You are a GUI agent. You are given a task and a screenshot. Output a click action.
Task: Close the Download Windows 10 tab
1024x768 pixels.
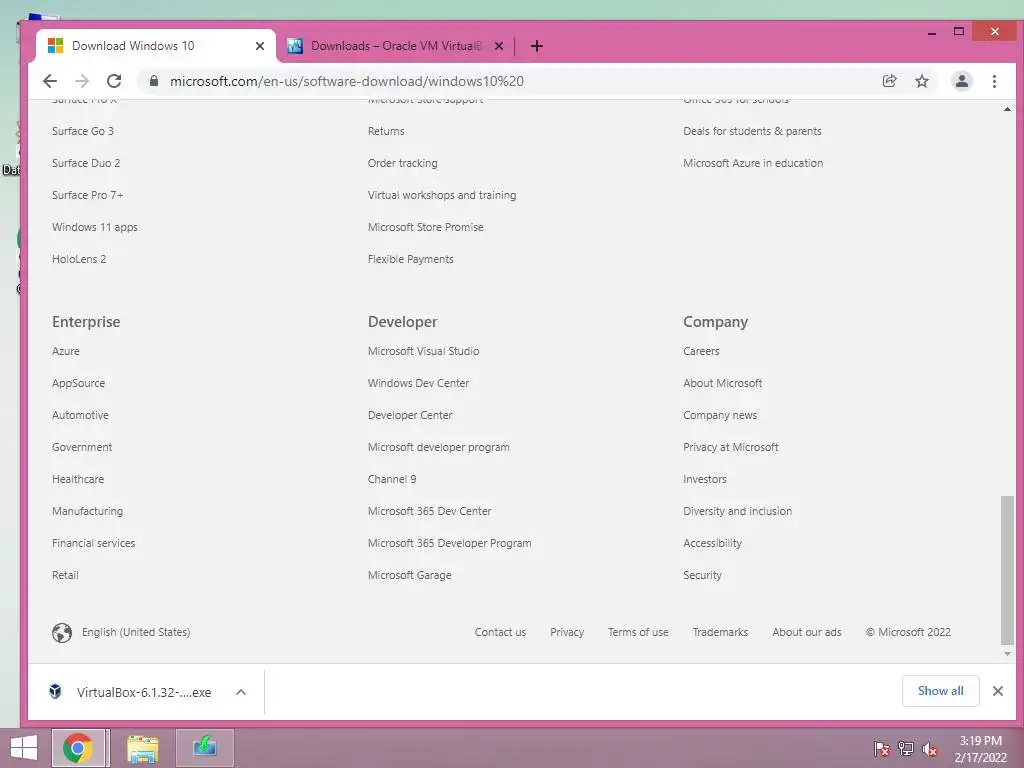pos(259,46)
